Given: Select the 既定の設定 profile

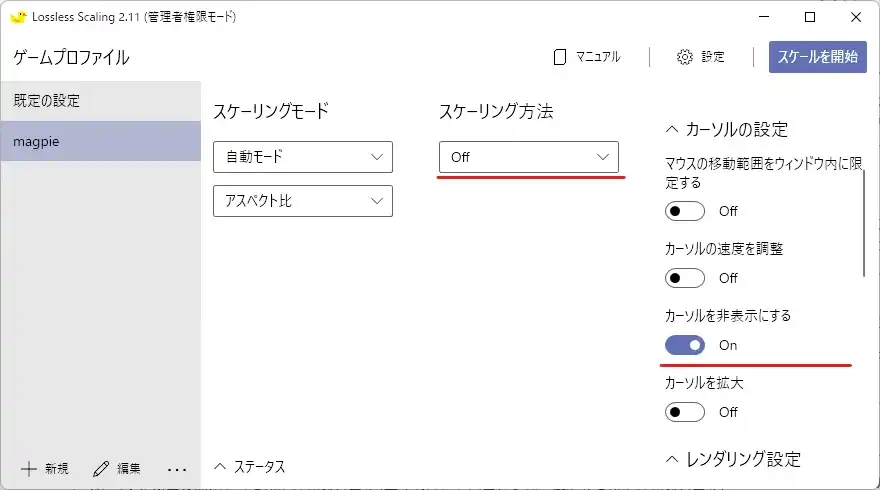Looking at the screenshot, I should coord(100,101).
